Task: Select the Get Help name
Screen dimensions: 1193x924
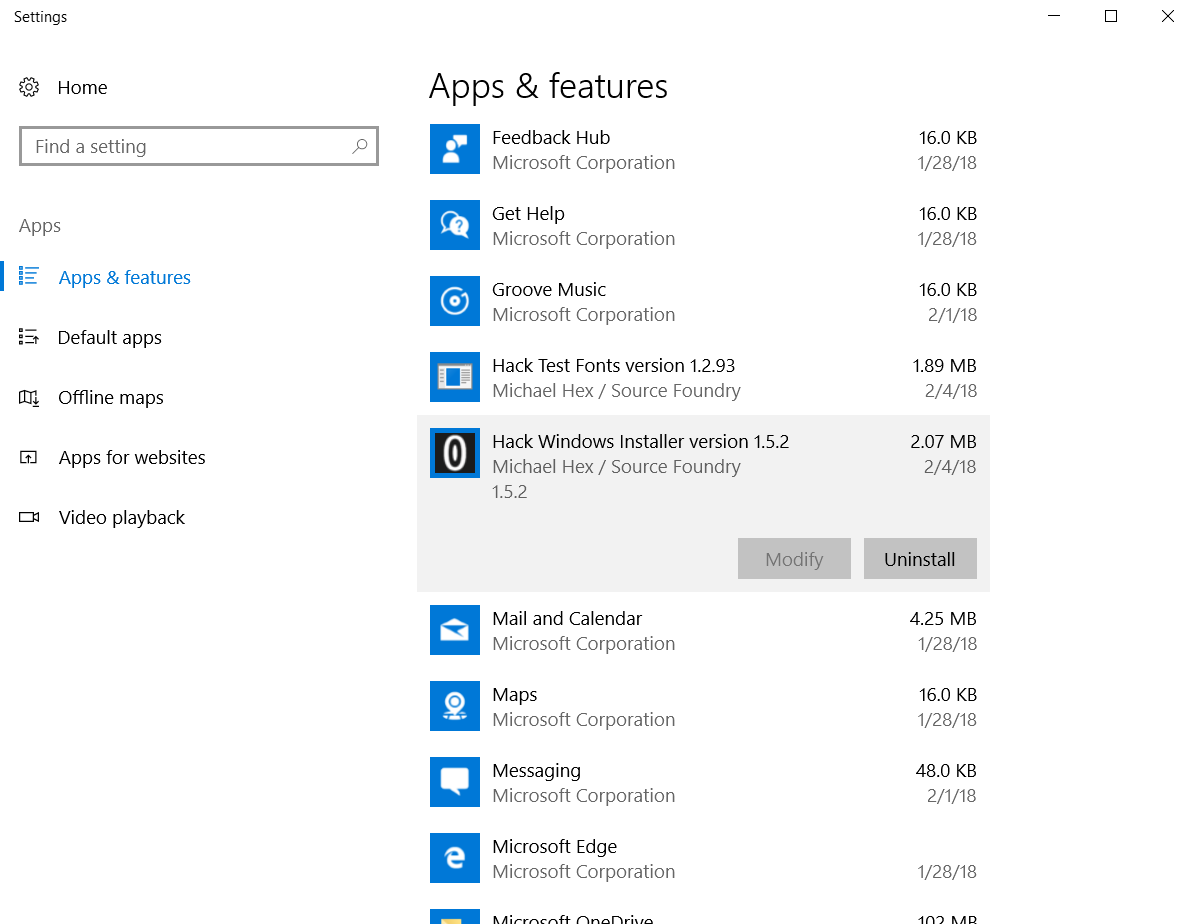Action: 528,214
